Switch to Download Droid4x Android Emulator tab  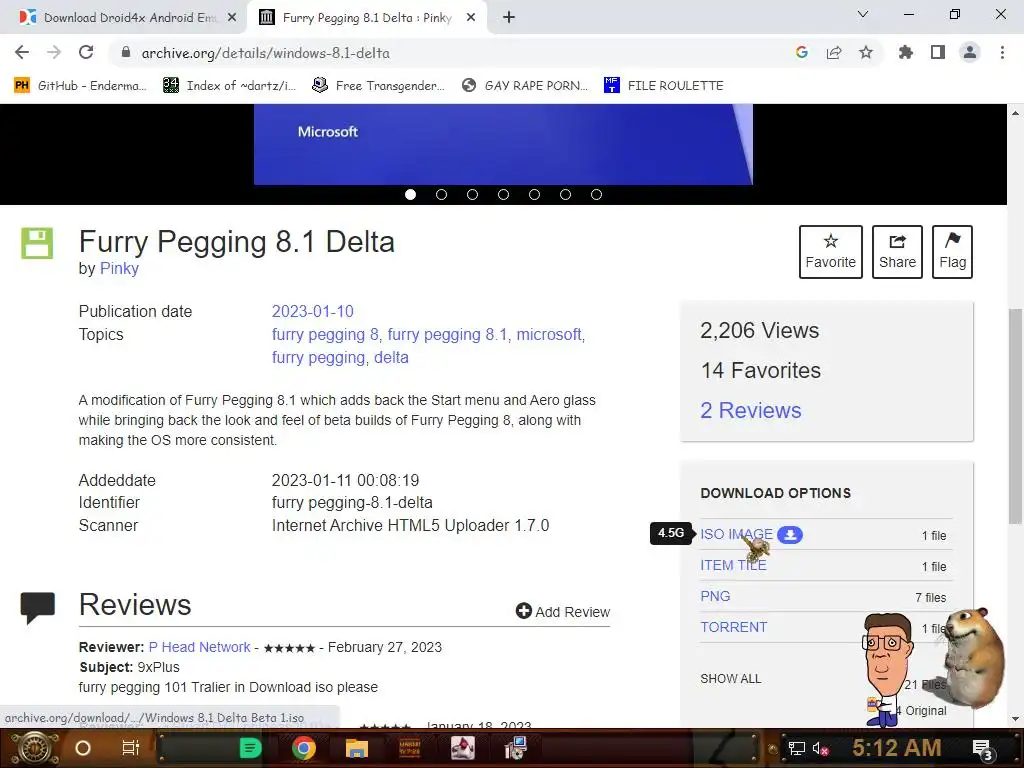pyautogui.click(x=123, y=18)
